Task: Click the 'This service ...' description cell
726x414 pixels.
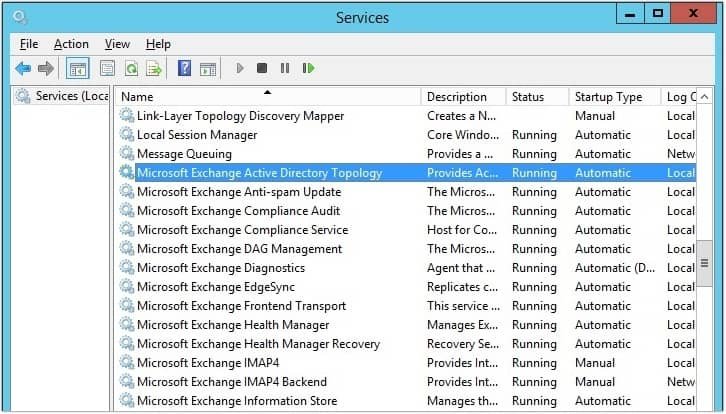Action: (463, 306)
